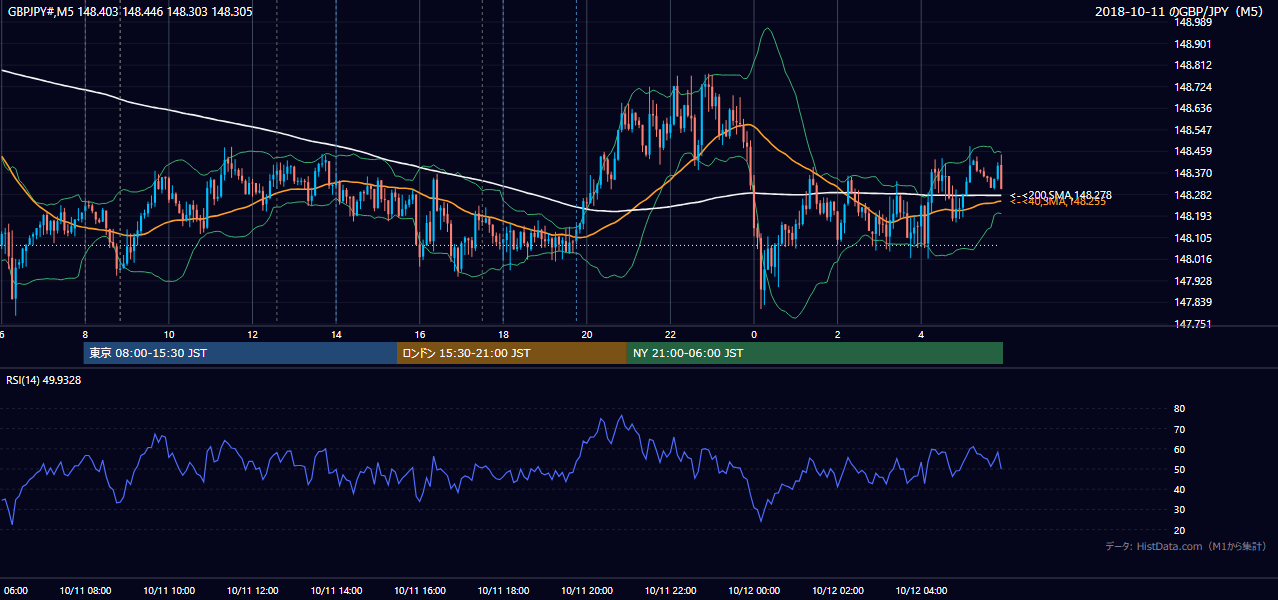Click hour label 14 under the price chart
Screen dimensions: 1278x600
pyautogui.click(x=336, y=335)
